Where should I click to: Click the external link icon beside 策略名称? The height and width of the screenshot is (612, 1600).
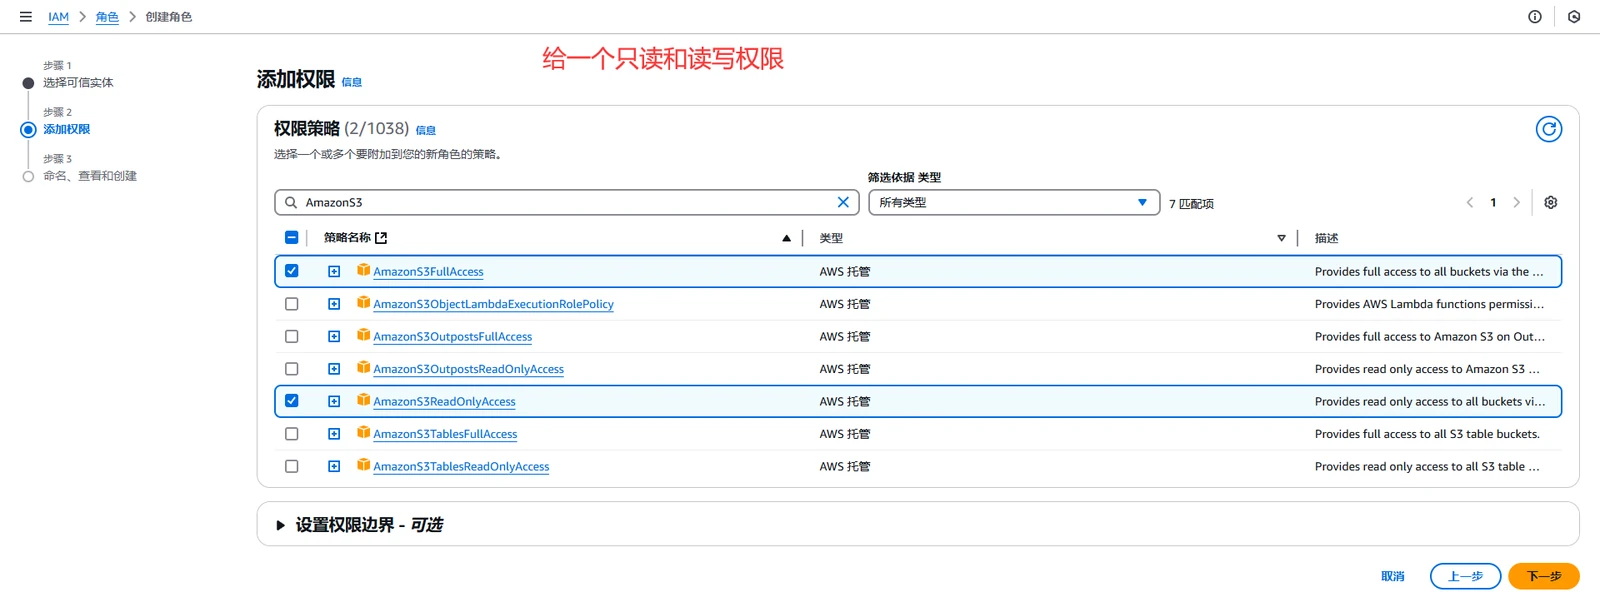click(x=381, y=238)
